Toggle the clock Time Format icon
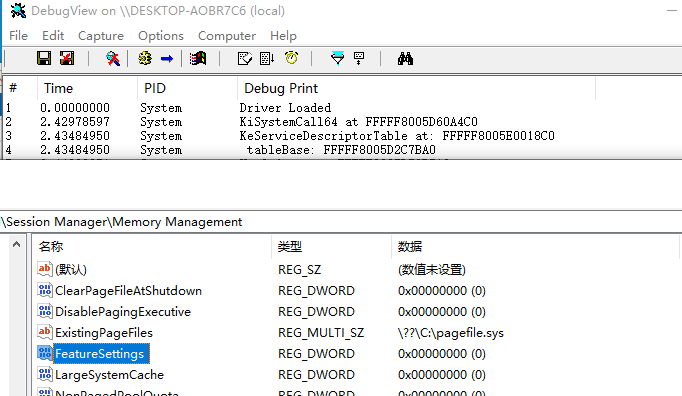The width and height of the screenshot is (682, 396). tap(291, 57)
